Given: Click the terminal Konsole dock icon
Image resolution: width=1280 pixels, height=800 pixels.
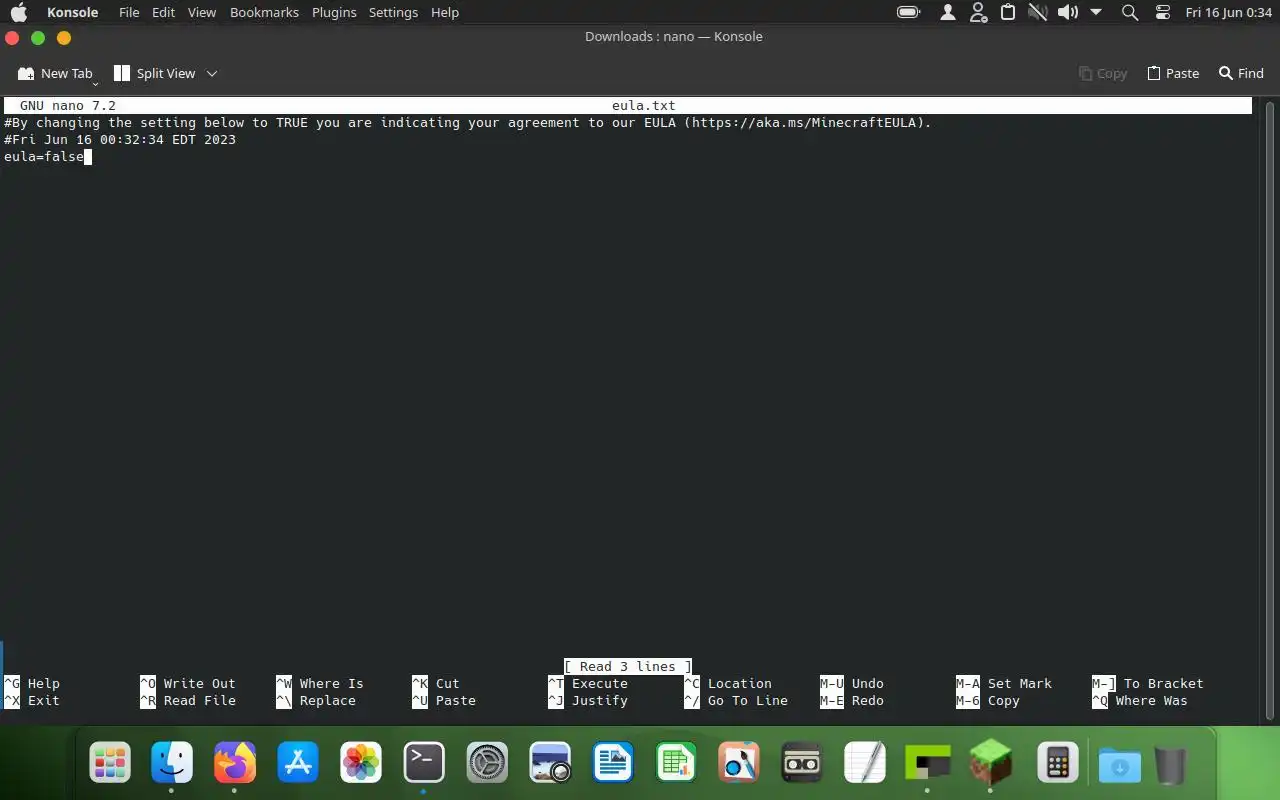Looking at the screenshot, I should [424, 764].
